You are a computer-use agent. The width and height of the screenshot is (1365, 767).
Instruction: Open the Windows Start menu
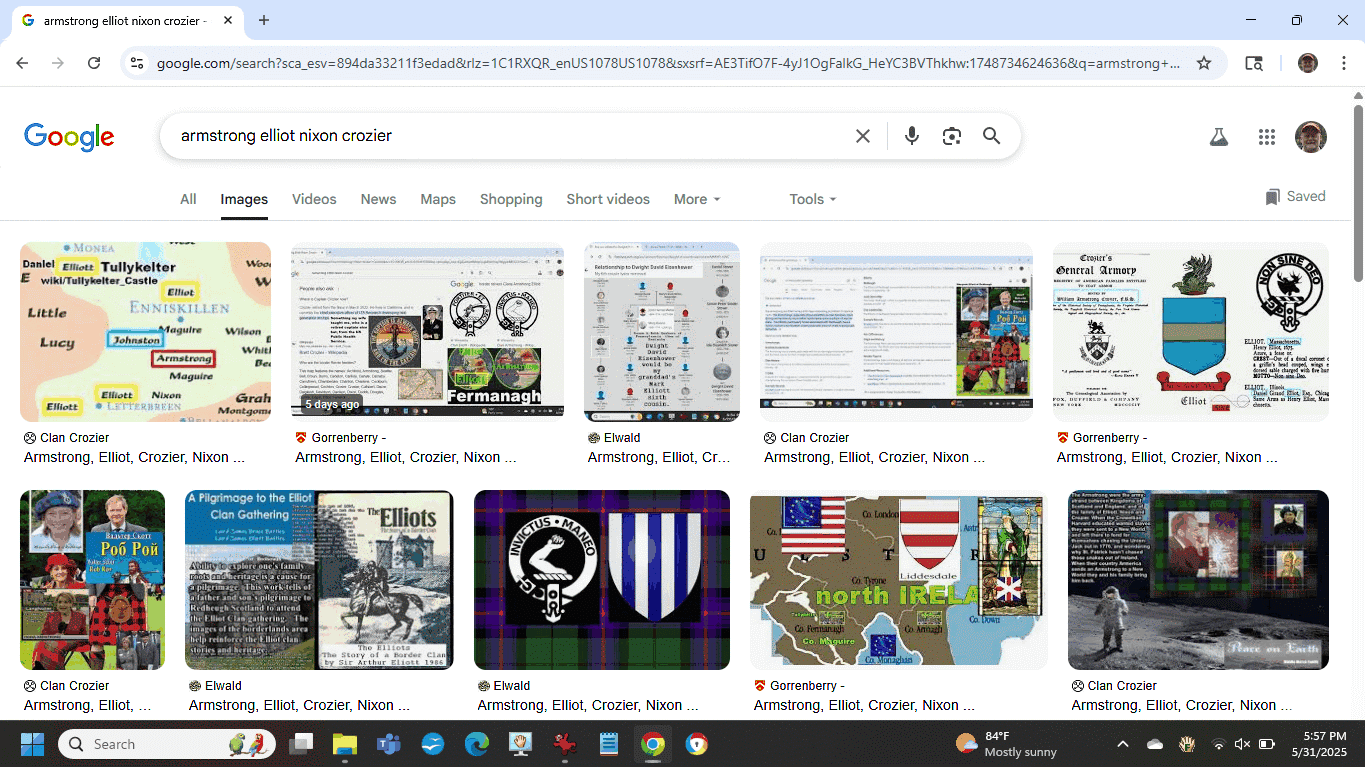coord(32,744)
